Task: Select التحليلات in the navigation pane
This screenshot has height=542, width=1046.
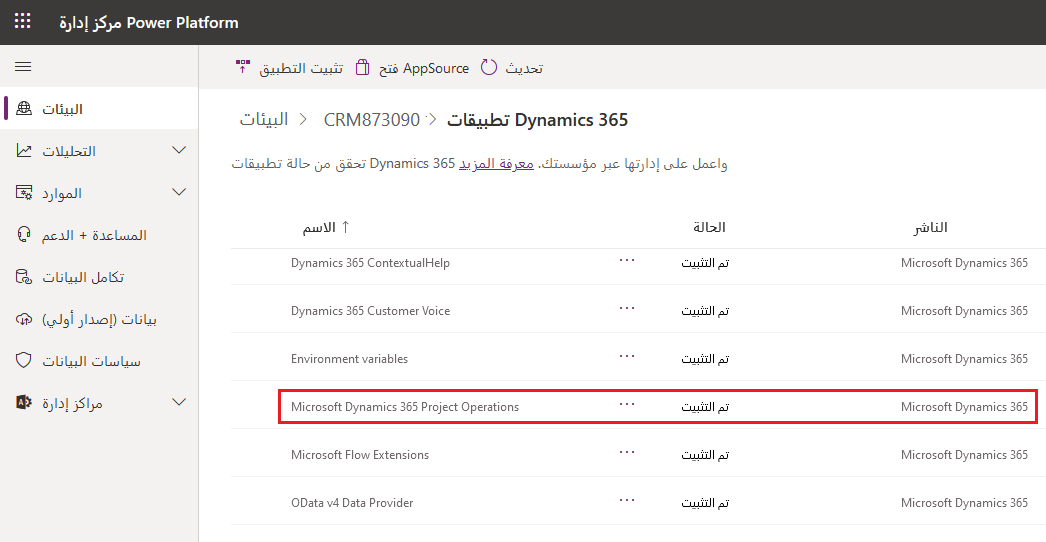Action: tap(99, 151)
